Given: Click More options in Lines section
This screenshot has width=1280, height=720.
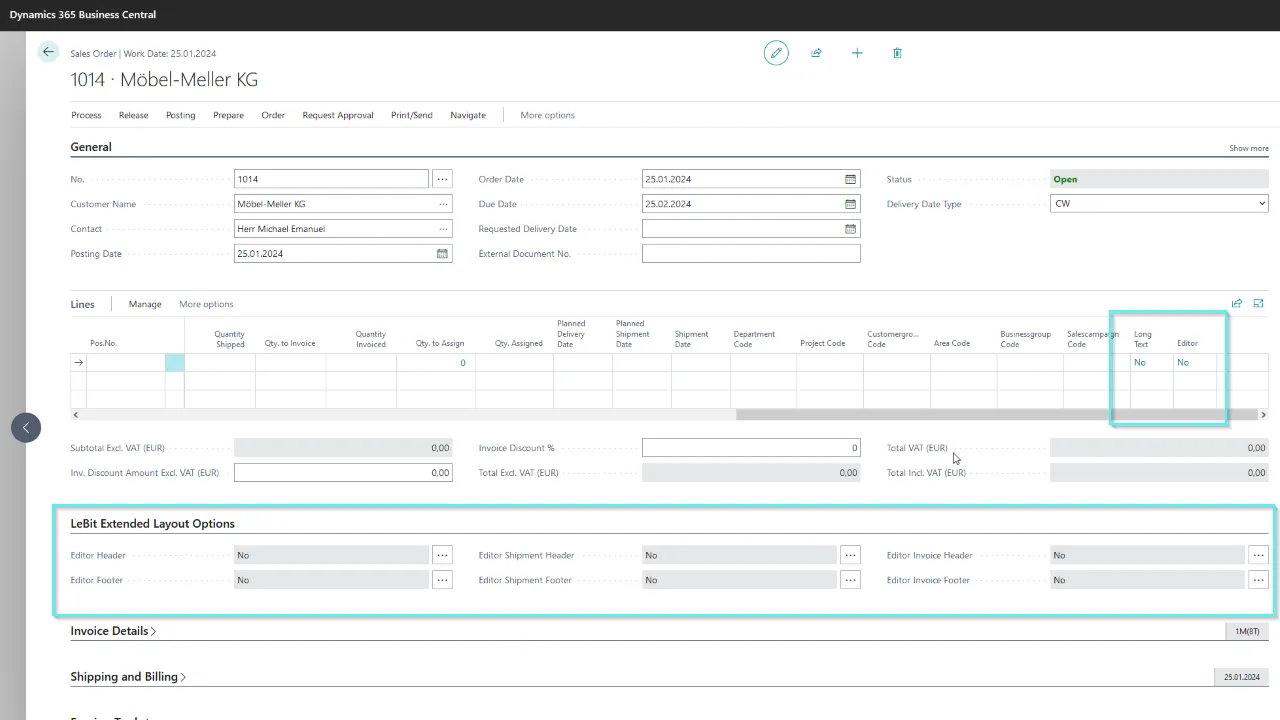Looking at the screenshot, I should tap(206, 304).
